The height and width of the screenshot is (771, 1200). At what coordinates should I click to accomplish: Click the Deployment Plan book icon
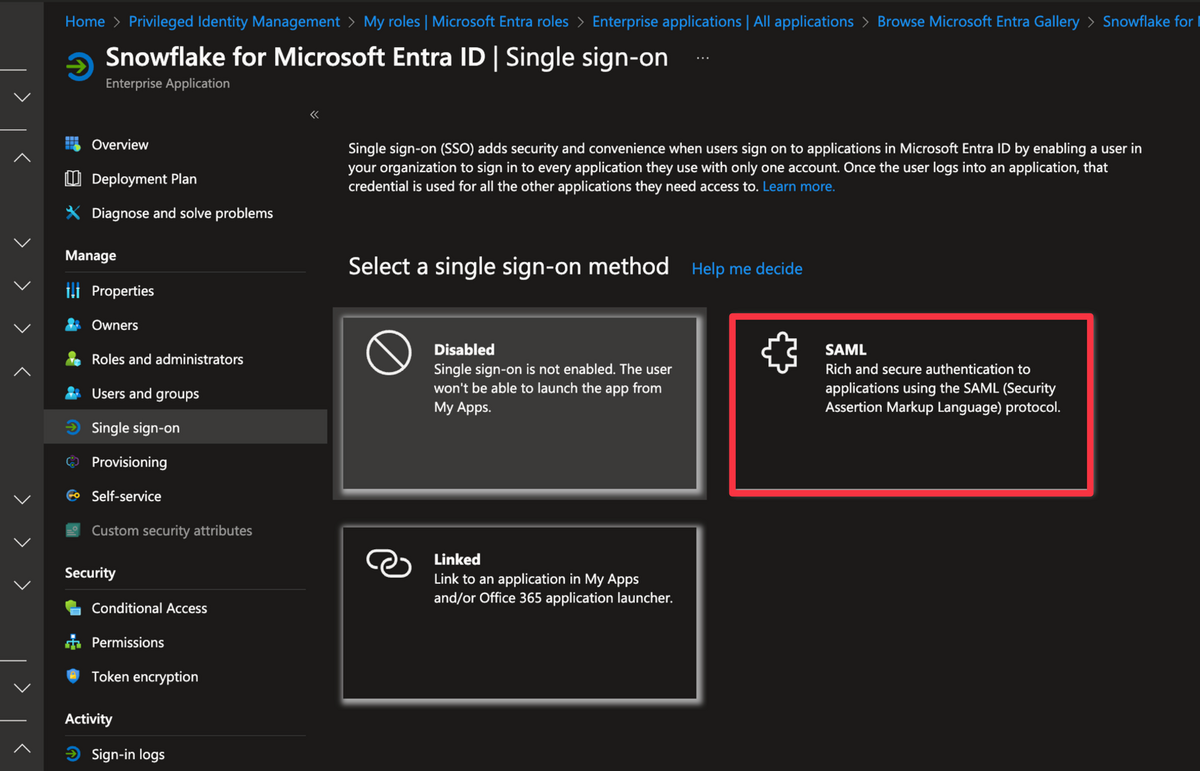(x=73, y=179)
